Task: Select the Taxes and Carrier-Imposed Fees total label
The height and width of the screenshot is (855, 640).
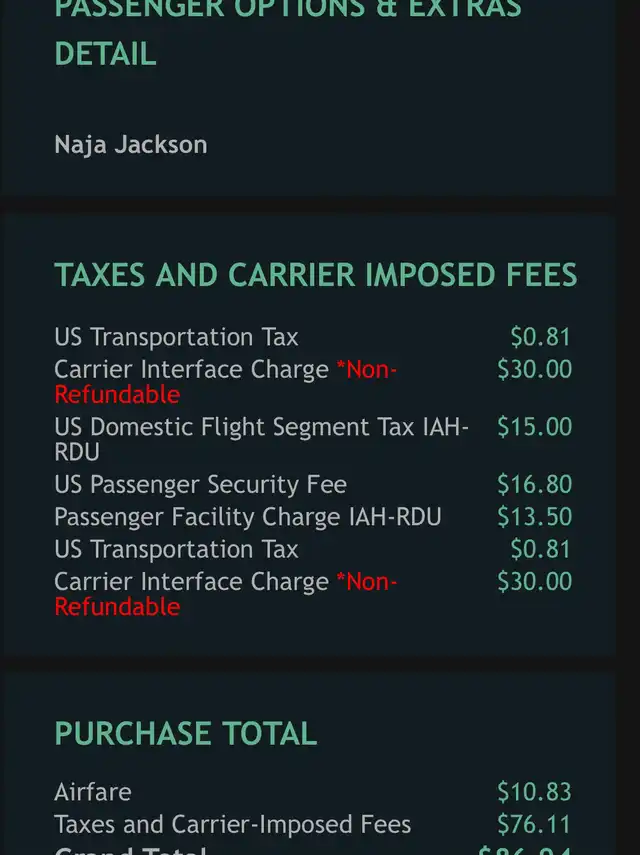Action: pos(232,824)
